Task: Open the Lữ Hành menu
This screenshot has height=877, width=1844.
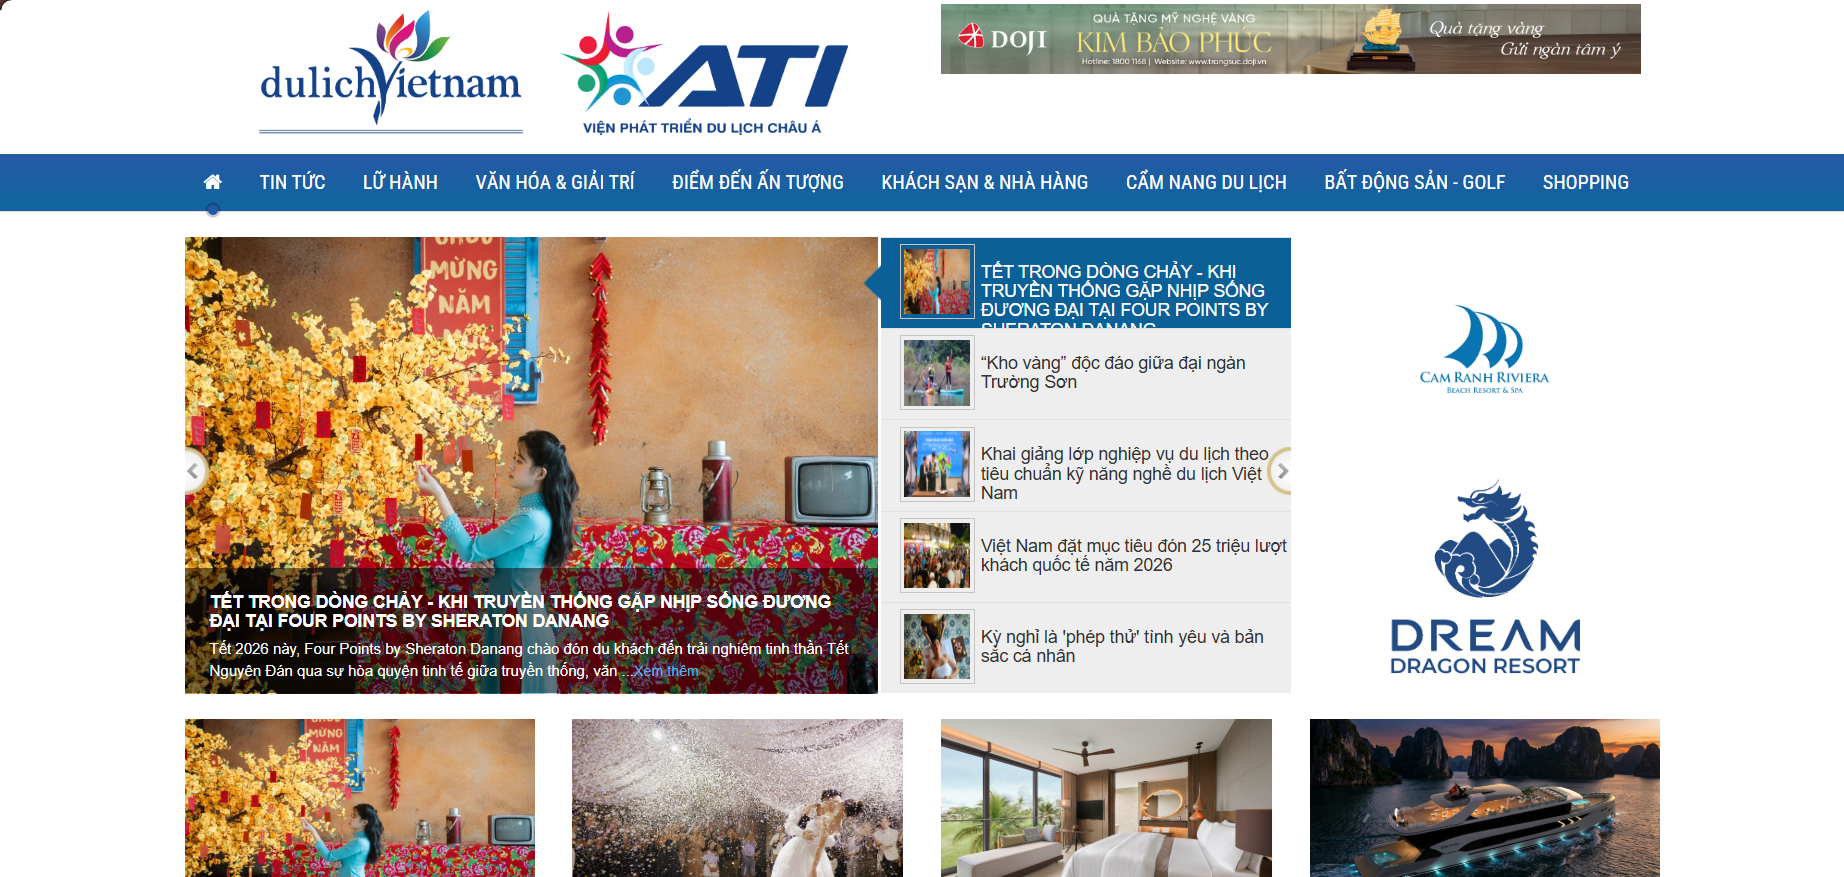Action: point(400,182)
